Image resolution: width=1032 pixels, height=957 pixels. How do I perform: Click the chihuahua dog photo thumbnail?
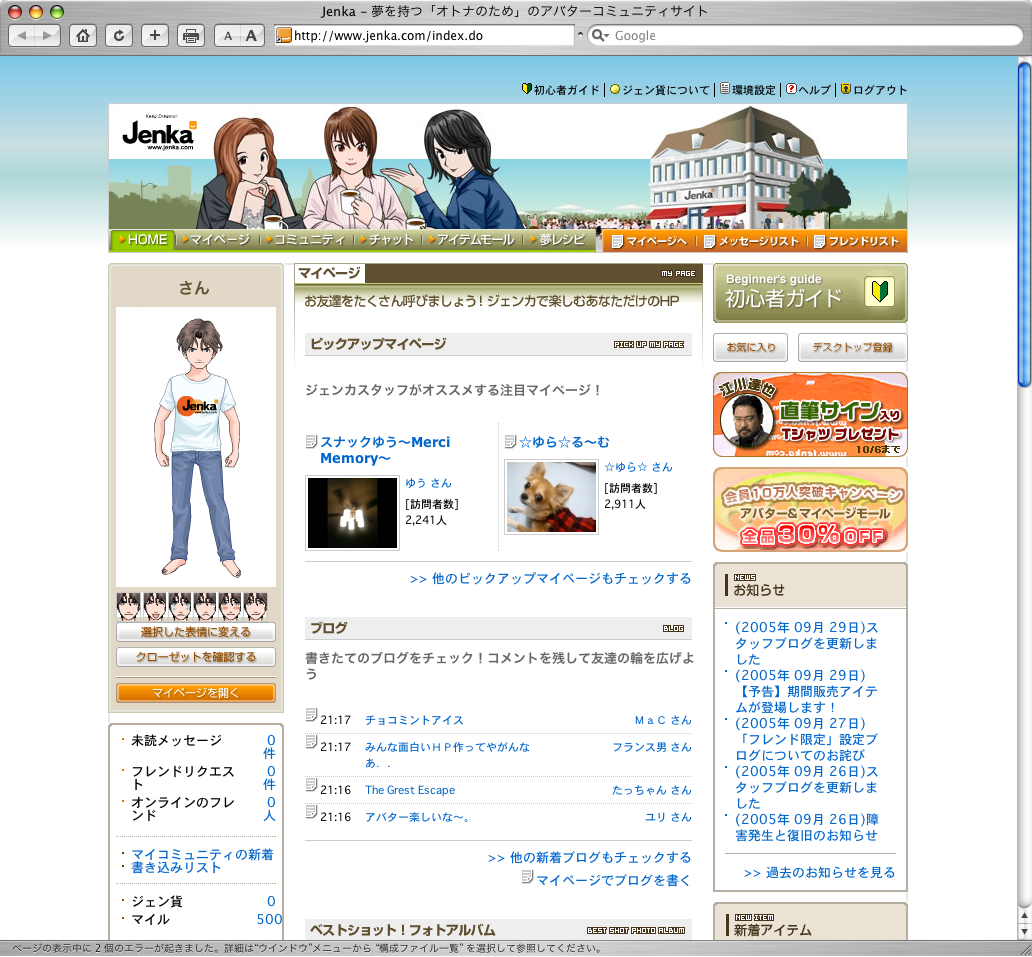(551, 497)
